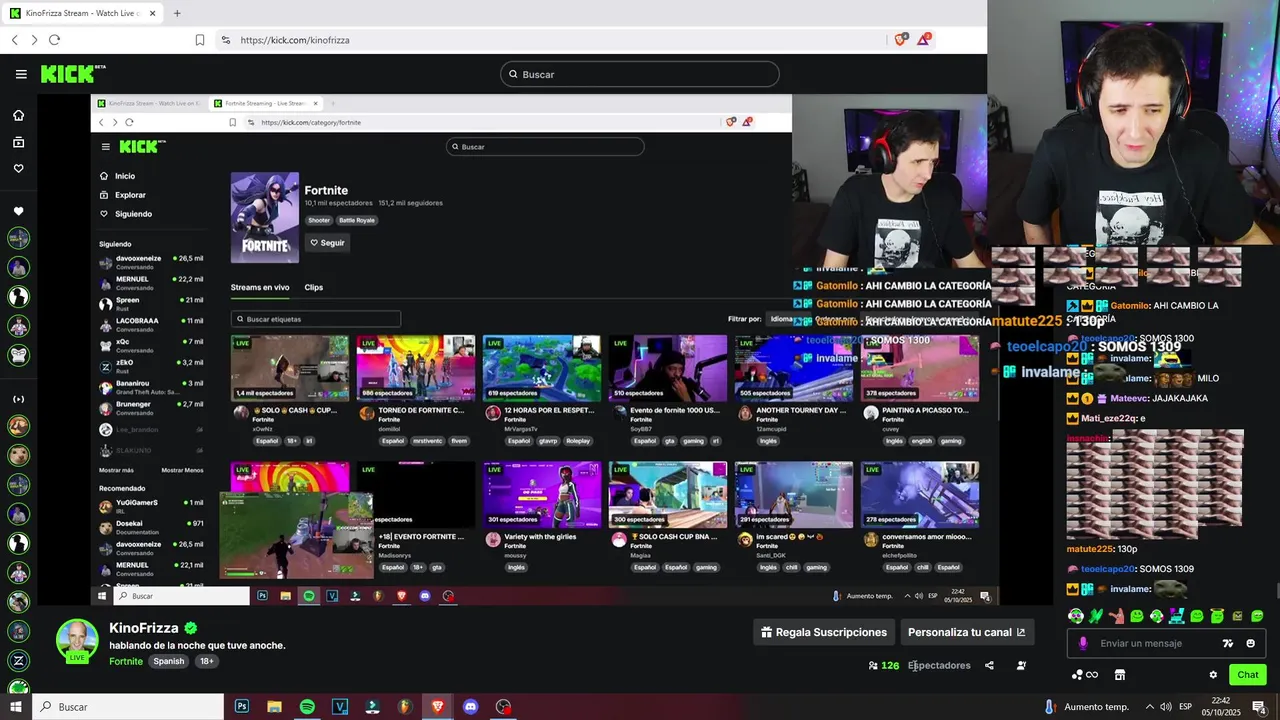Open Windows notification center icon
The width and height of the screenshot is (1280, 720).
point(1259,707)
